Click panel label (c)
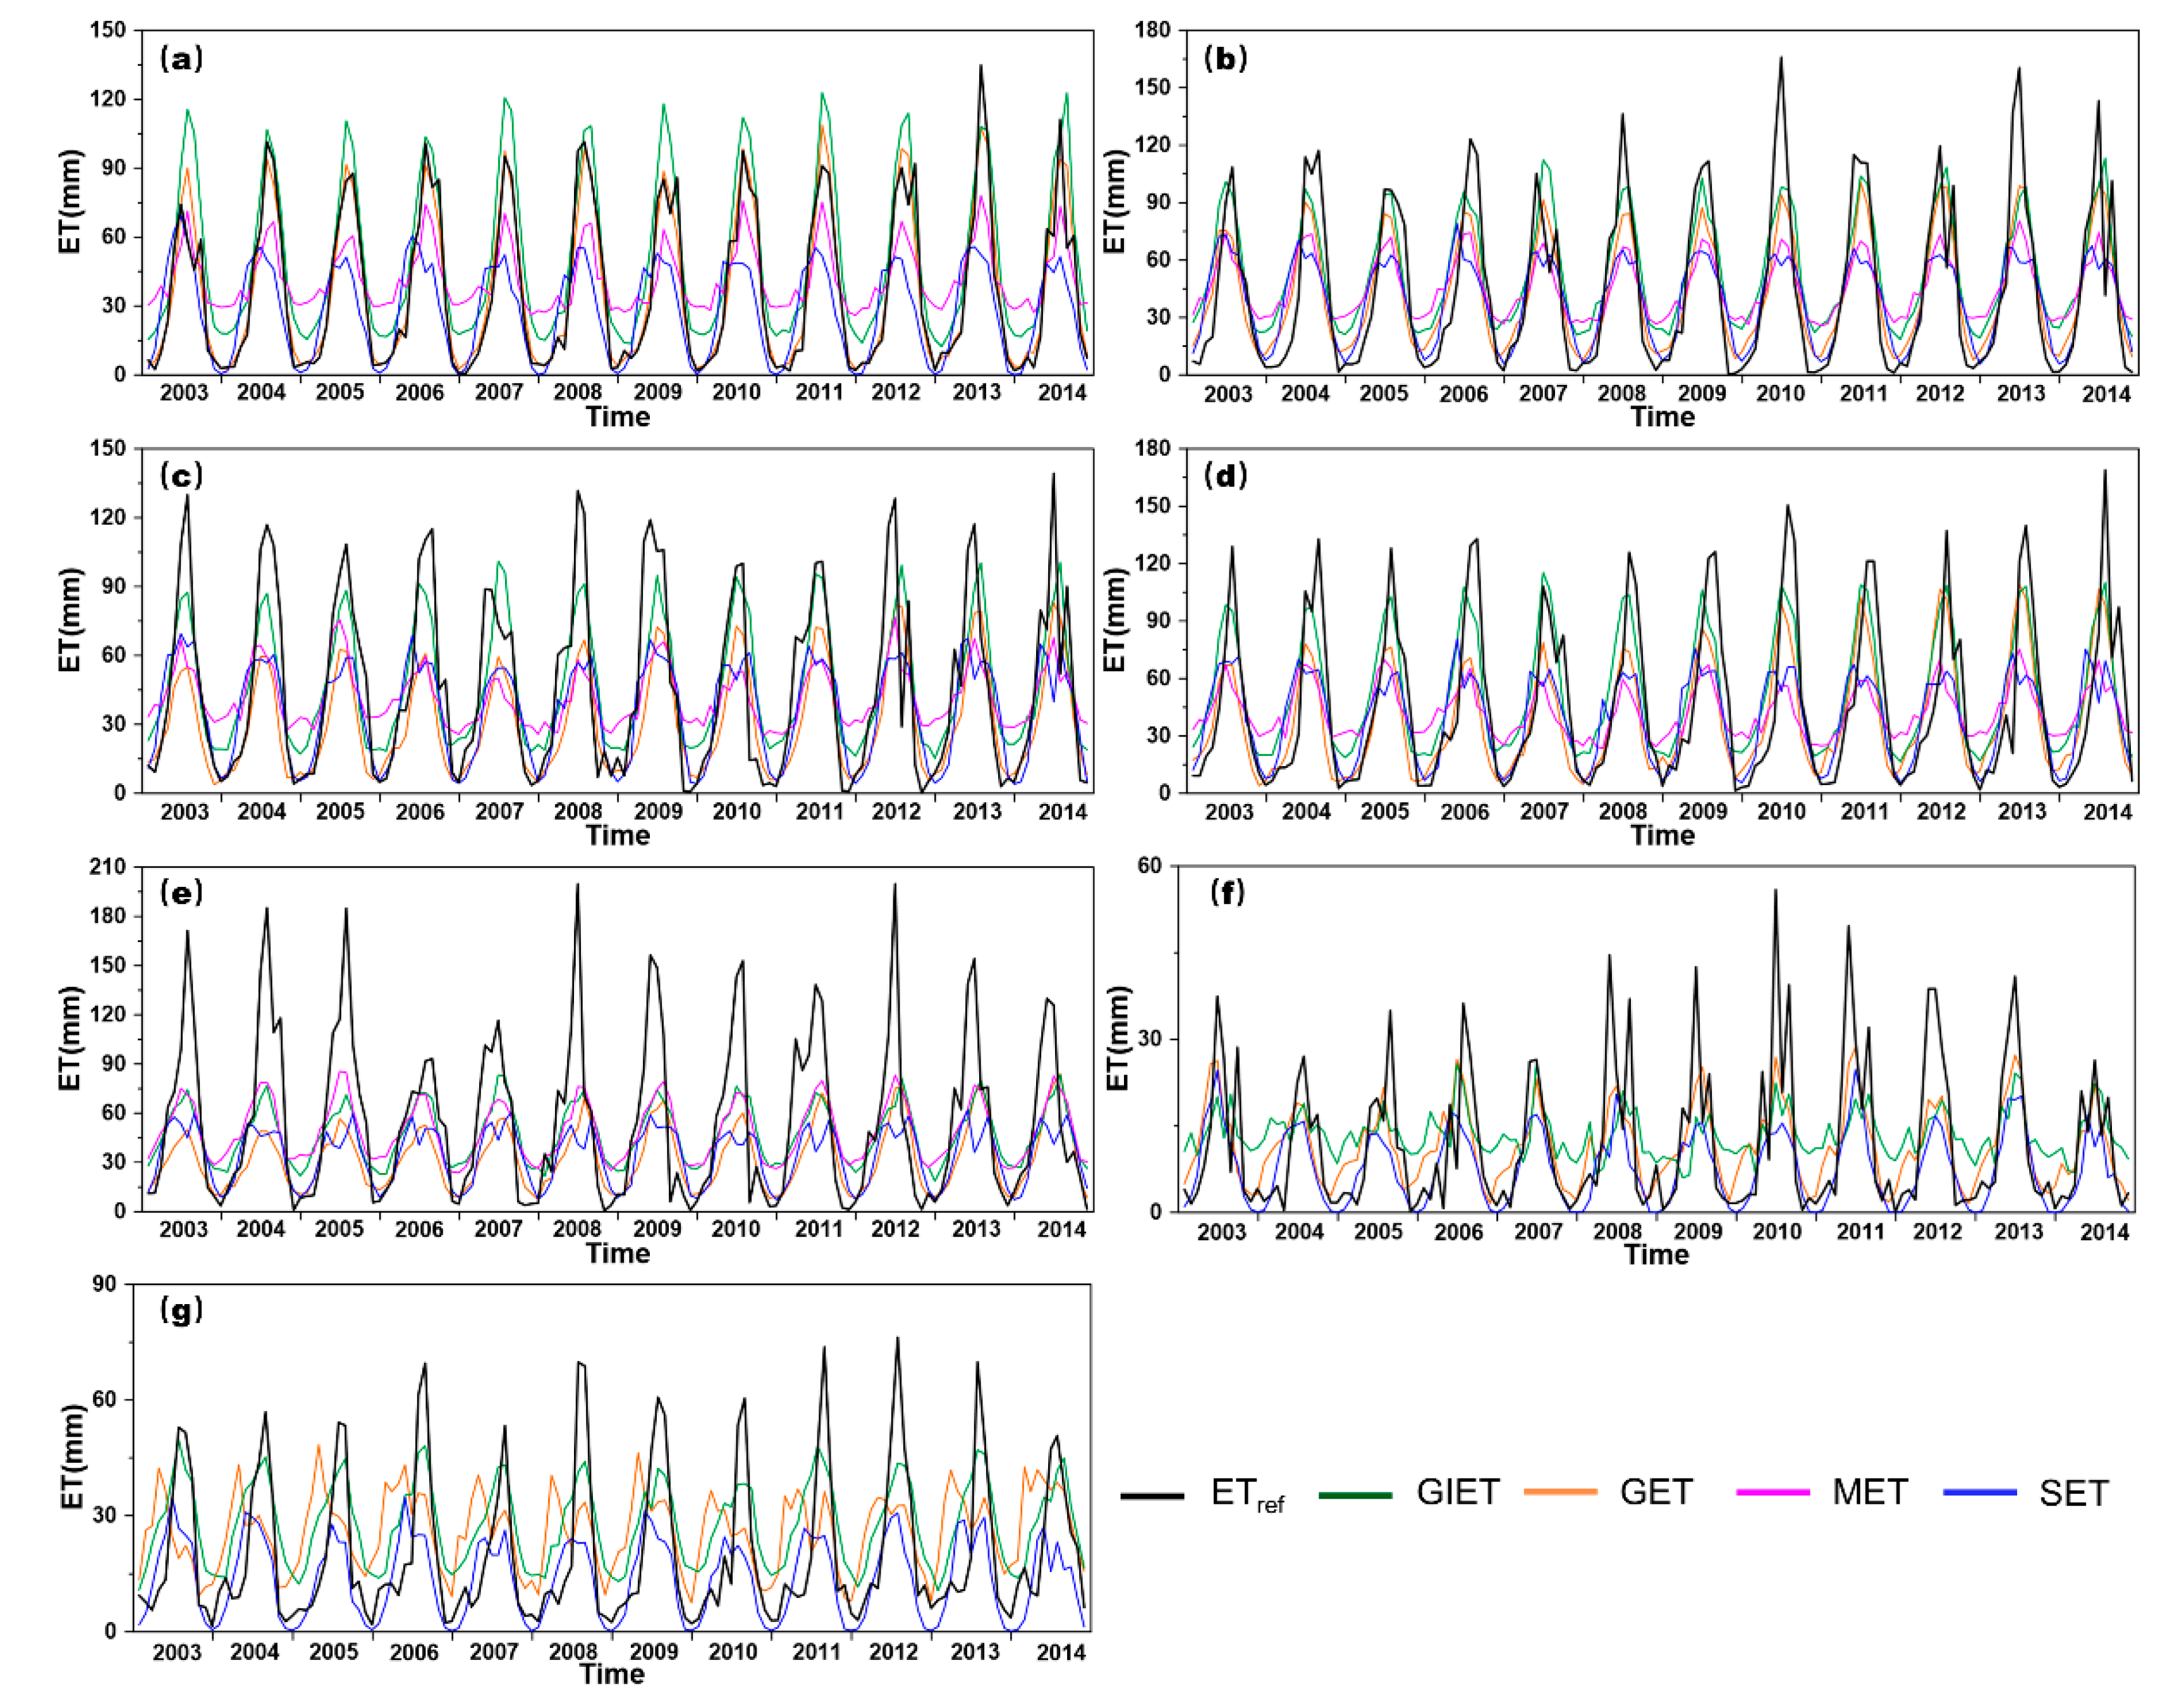This screenshot has width=2160, height=1708. (181, 475)
